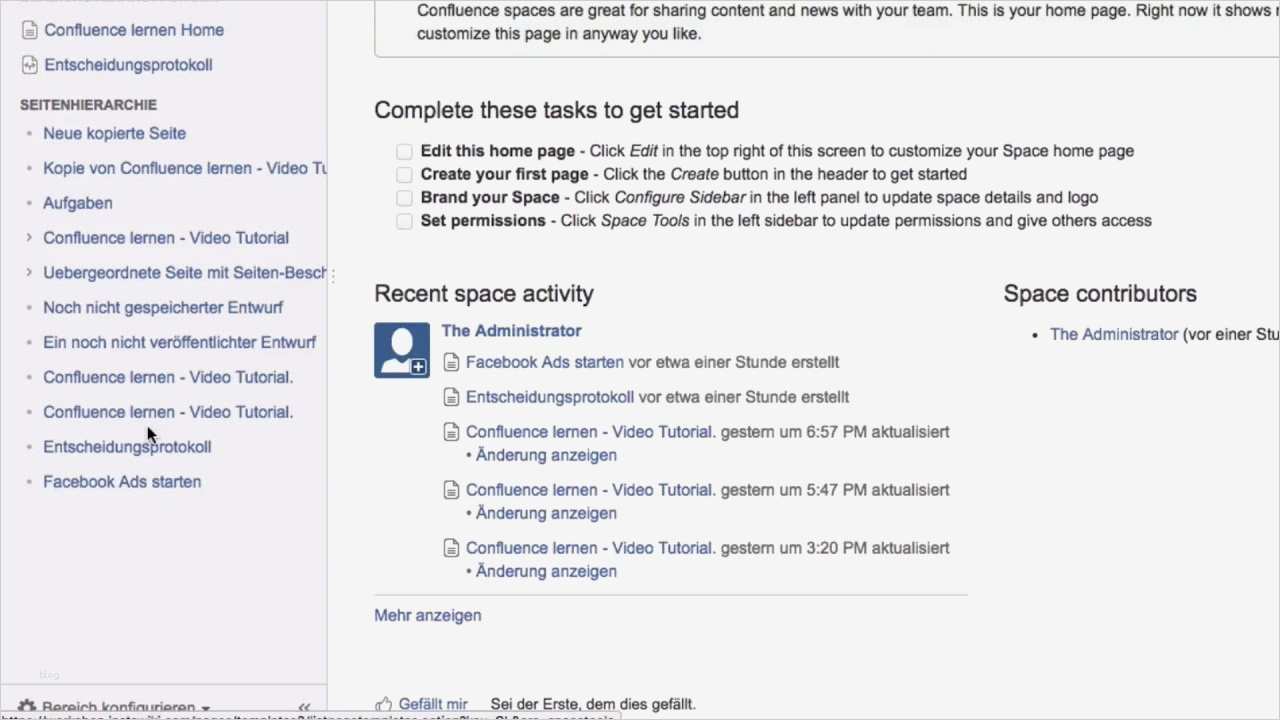
Task: Check the Edit this home page checkbox
Action: click(404, 151)
